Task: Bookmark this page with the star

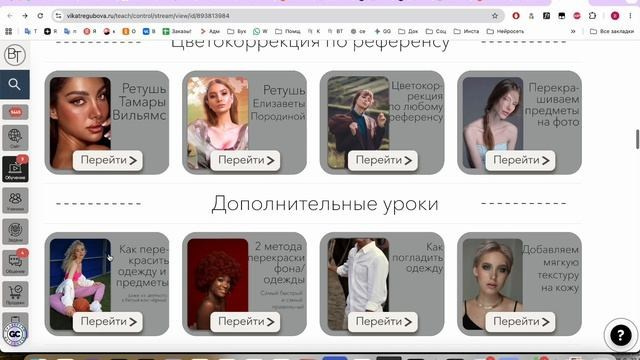Action: pyautogui.click(x=495, y=16)
